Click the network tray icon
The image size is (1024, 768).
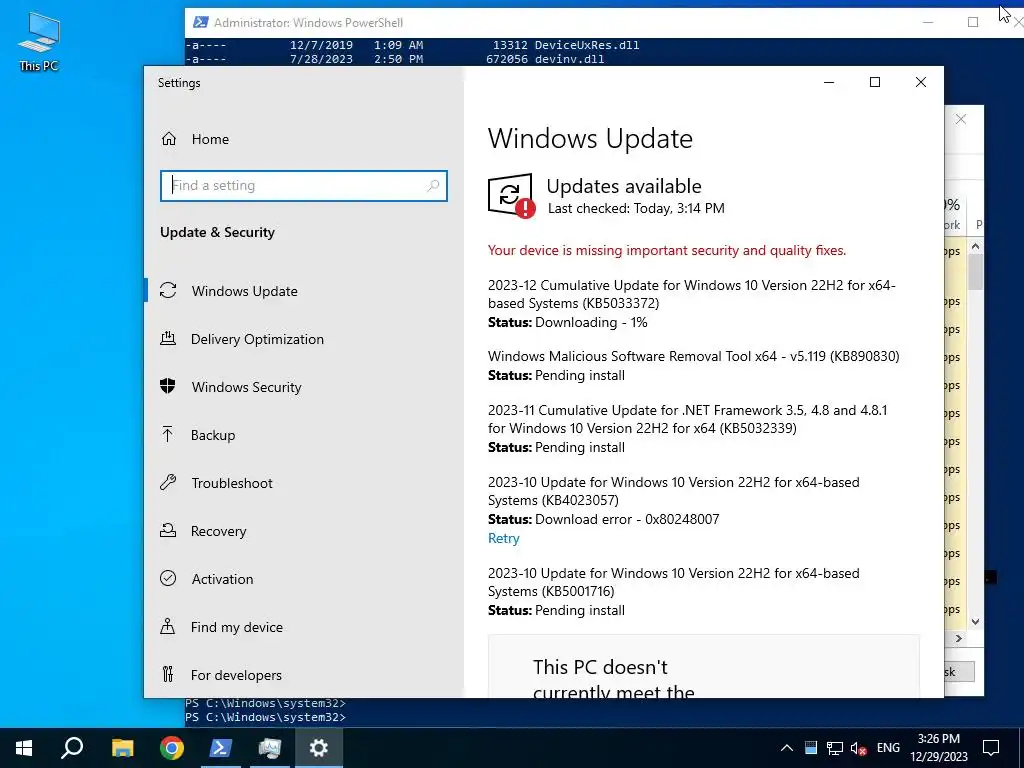point(835,748)
